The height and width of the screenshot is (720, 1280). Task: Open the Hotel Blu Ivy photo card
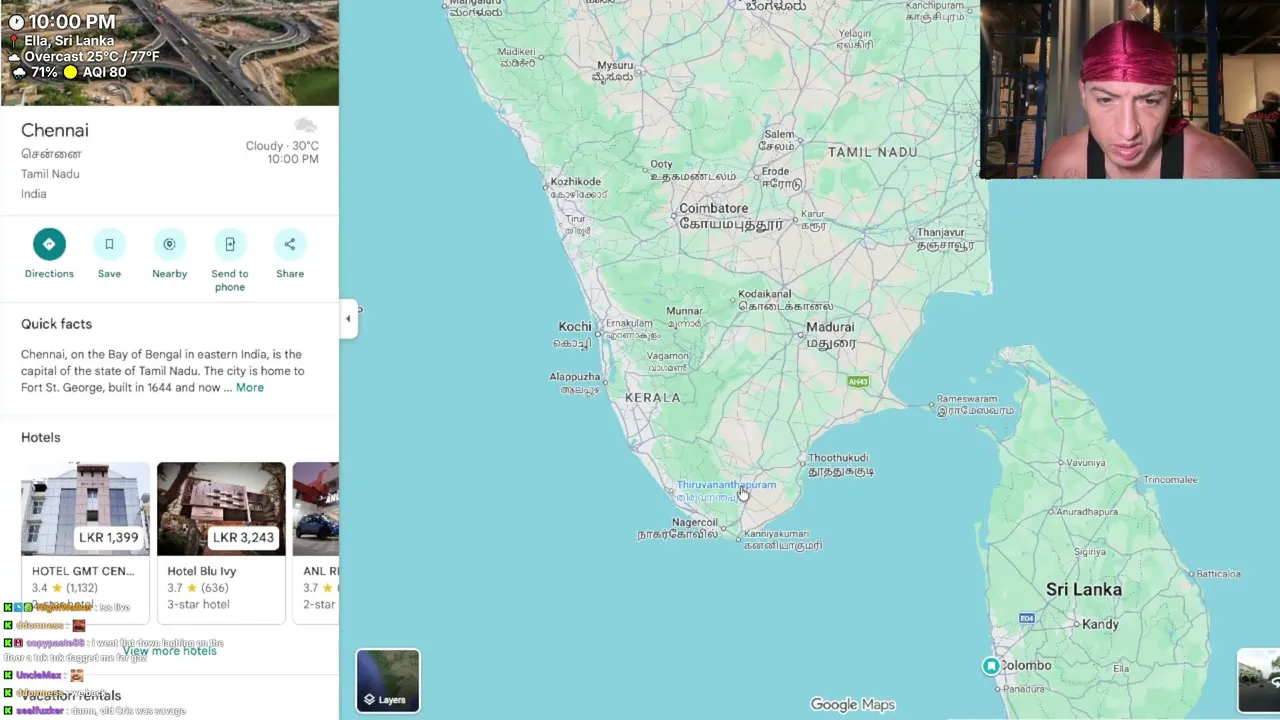pos(221,509)
